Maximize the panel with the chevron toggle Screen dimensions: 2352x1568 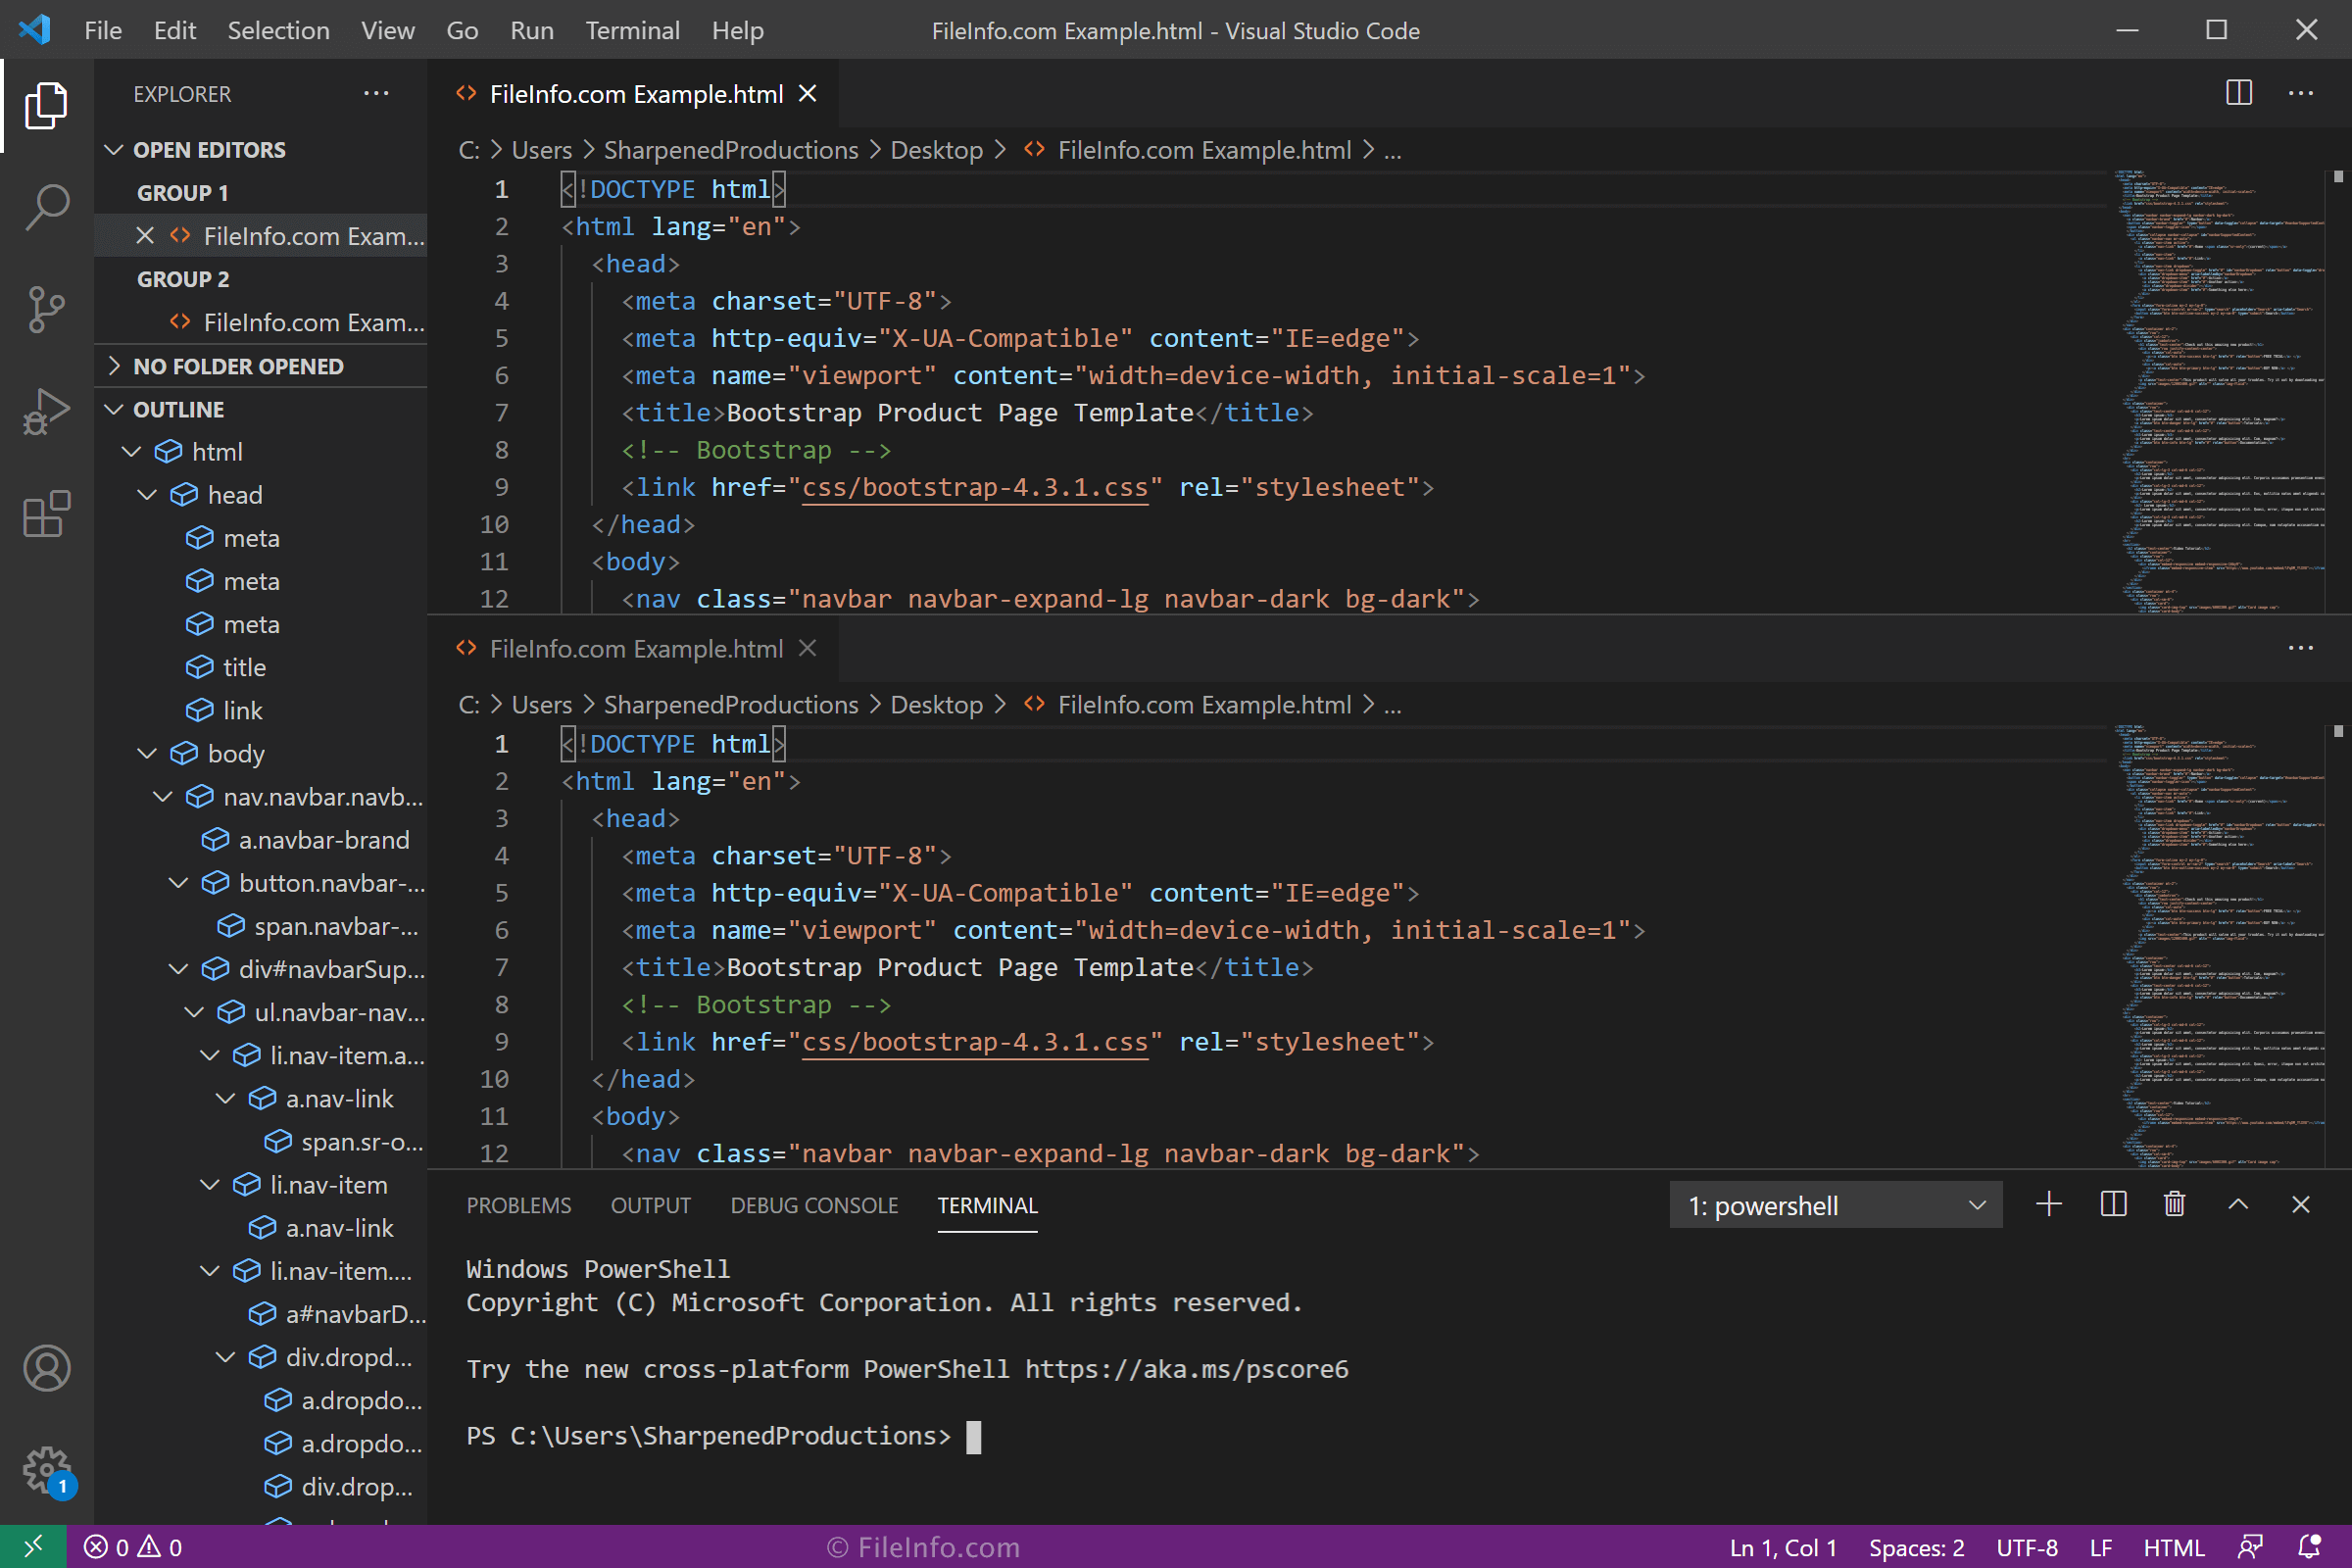2237,1204
